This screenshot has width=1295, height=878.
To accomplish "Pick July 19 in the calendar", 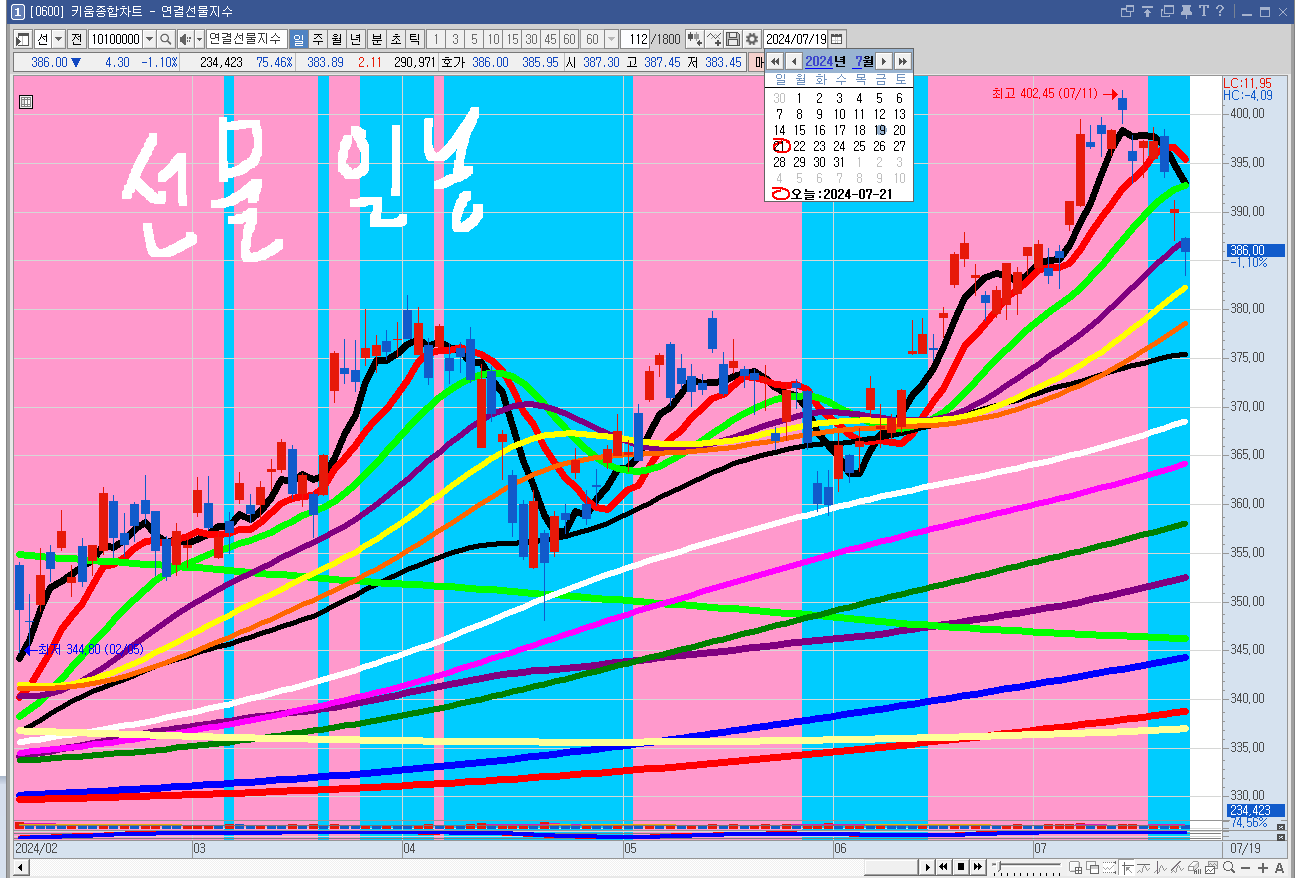I will point(880,130).
